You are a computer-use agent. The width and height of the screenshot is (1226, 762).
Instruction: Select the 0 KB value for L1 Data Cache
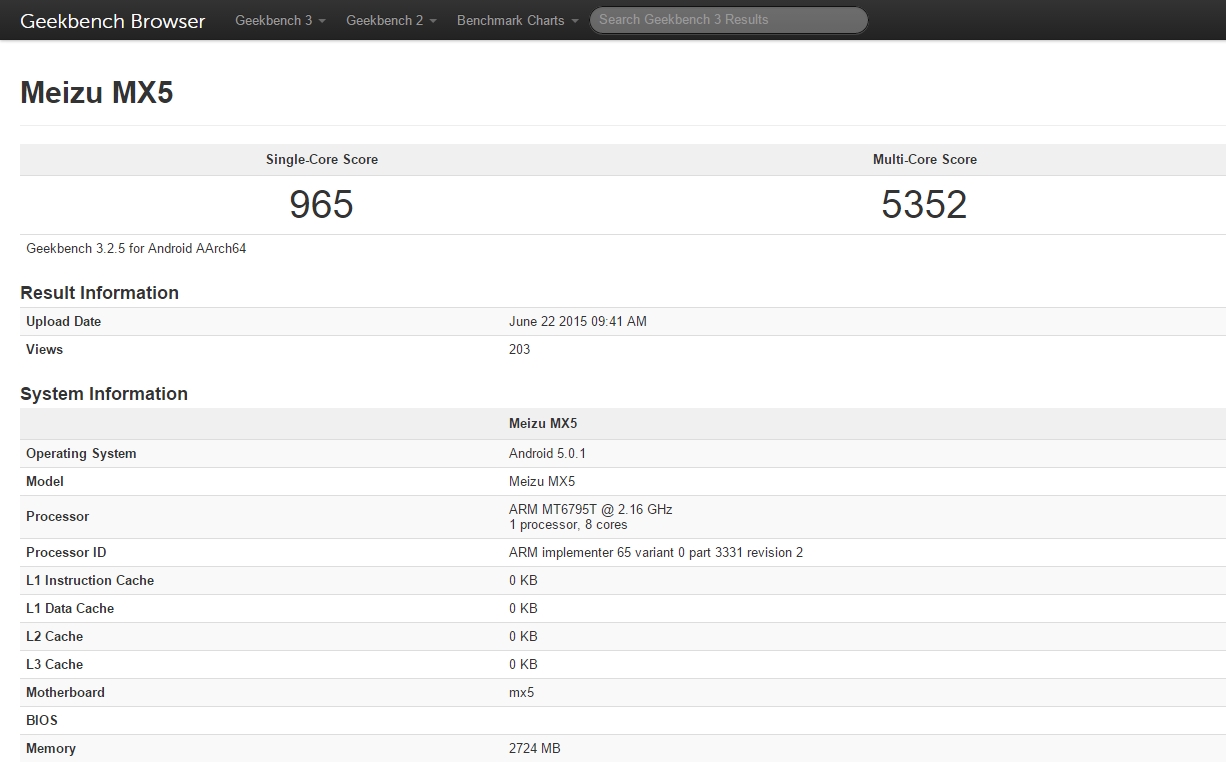coord(523,608)
